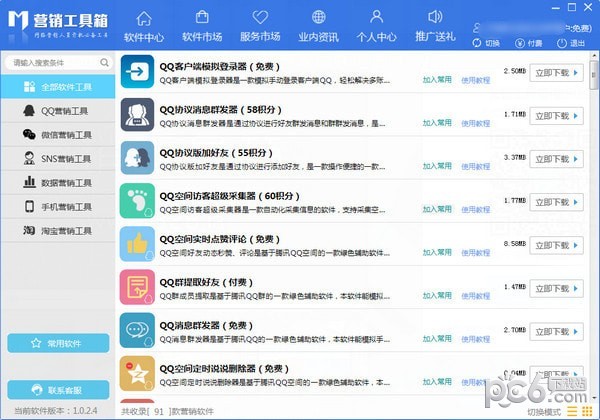Add QQ空间访客超级采集器 via 加入常用
The width and height of the screenshot is (600, 420).
pyautogui.click(x=437, y=209)
